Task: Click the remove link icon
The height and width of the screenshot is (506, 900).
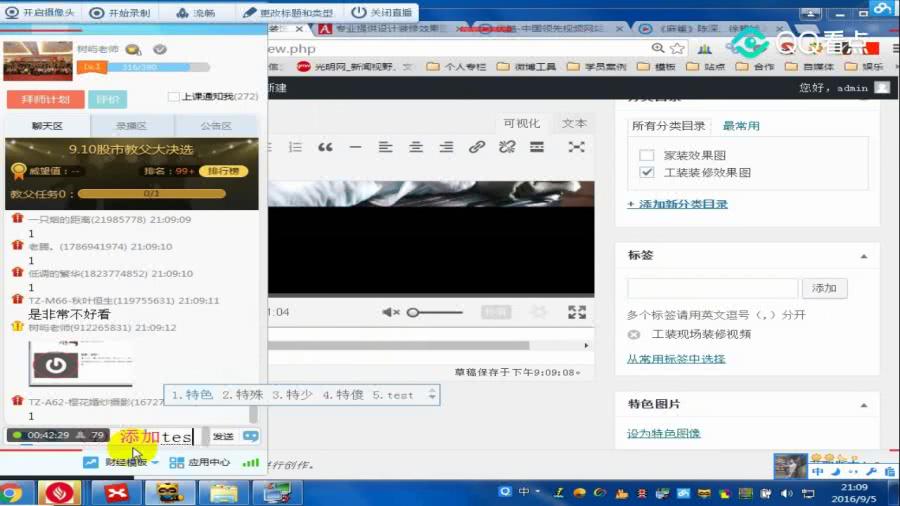Action: tap(507, 147)
